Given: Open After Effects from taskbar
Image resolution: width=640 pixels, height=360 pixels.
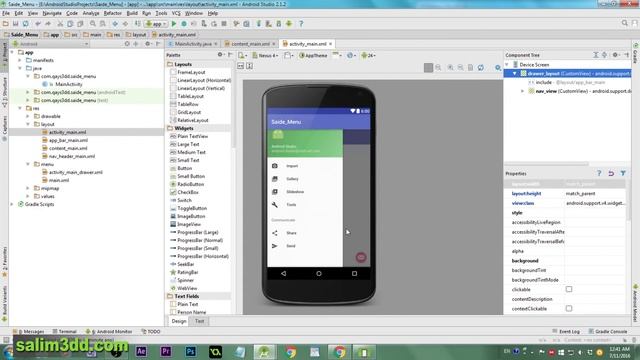Looking at the screenshot, I should pos(141,351).
